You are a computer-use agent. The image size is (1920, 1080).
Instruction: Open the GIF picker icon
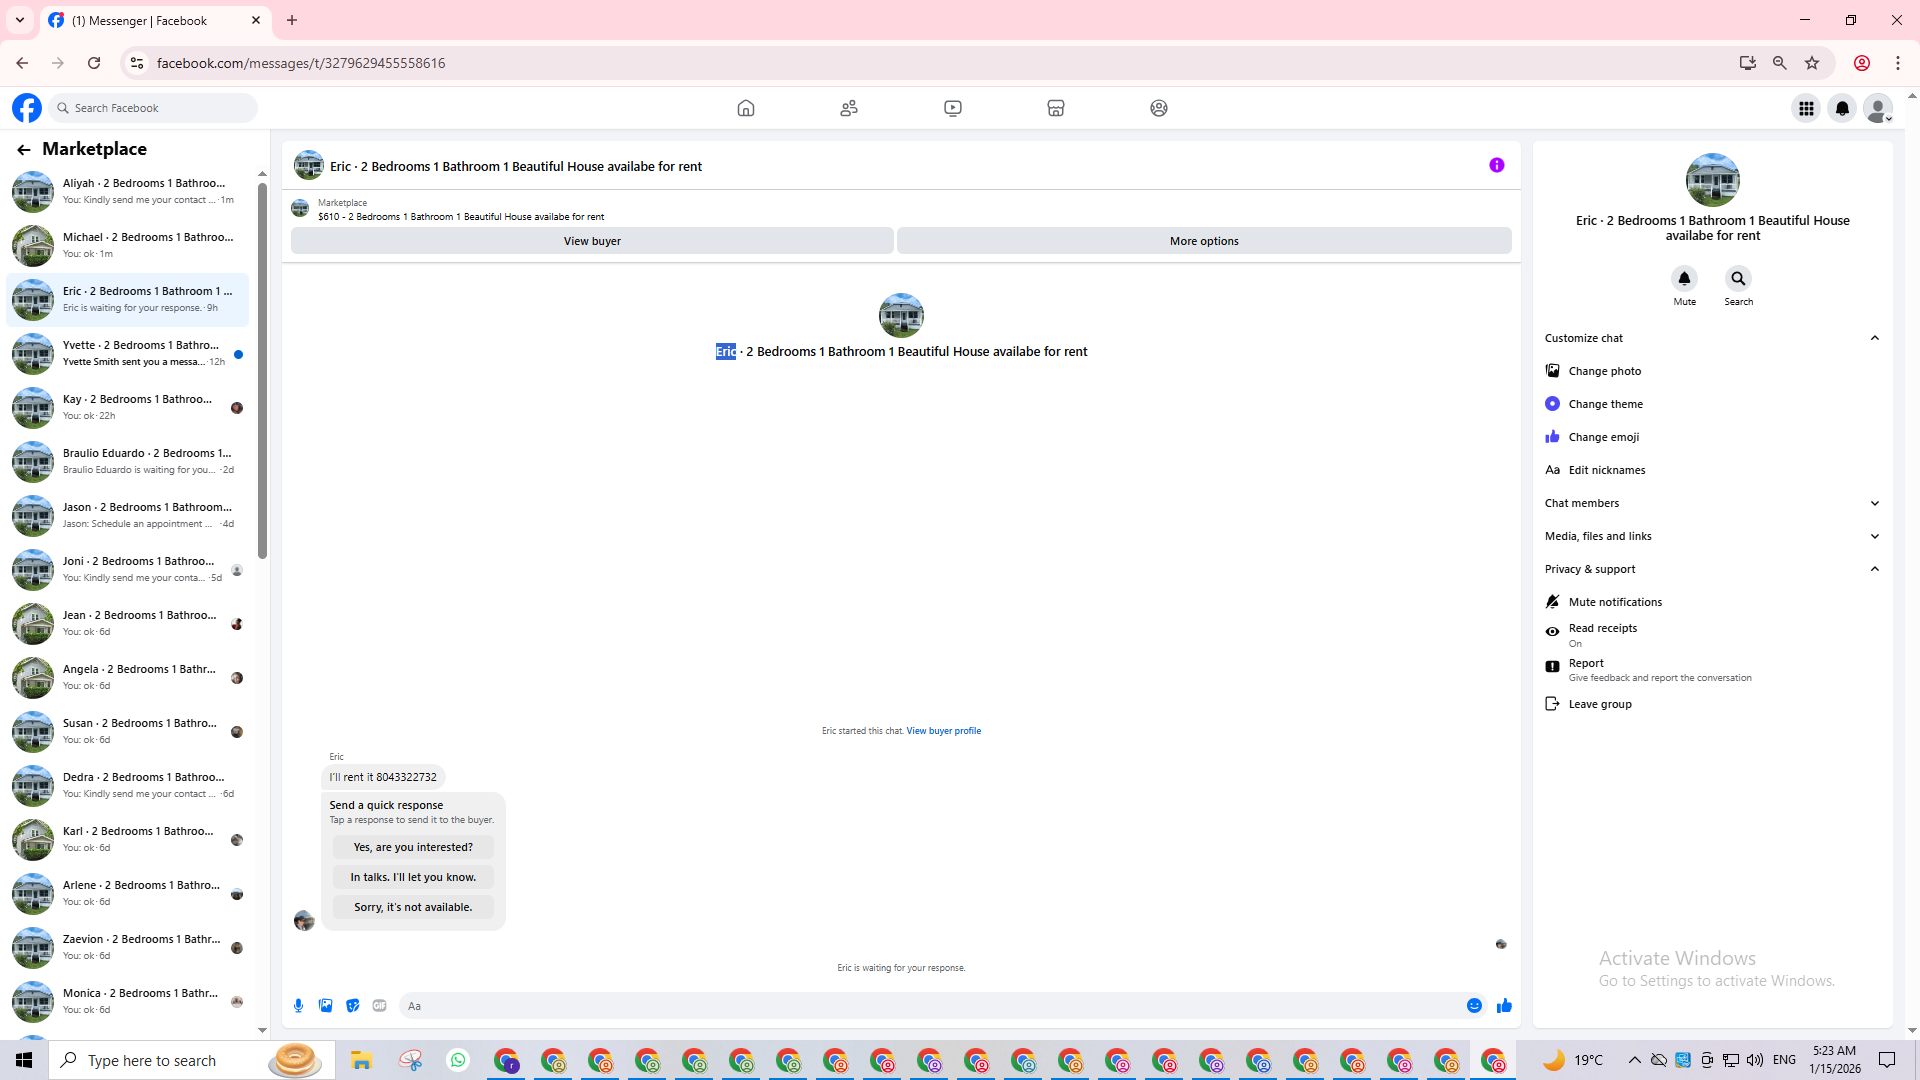[380, 1006]
